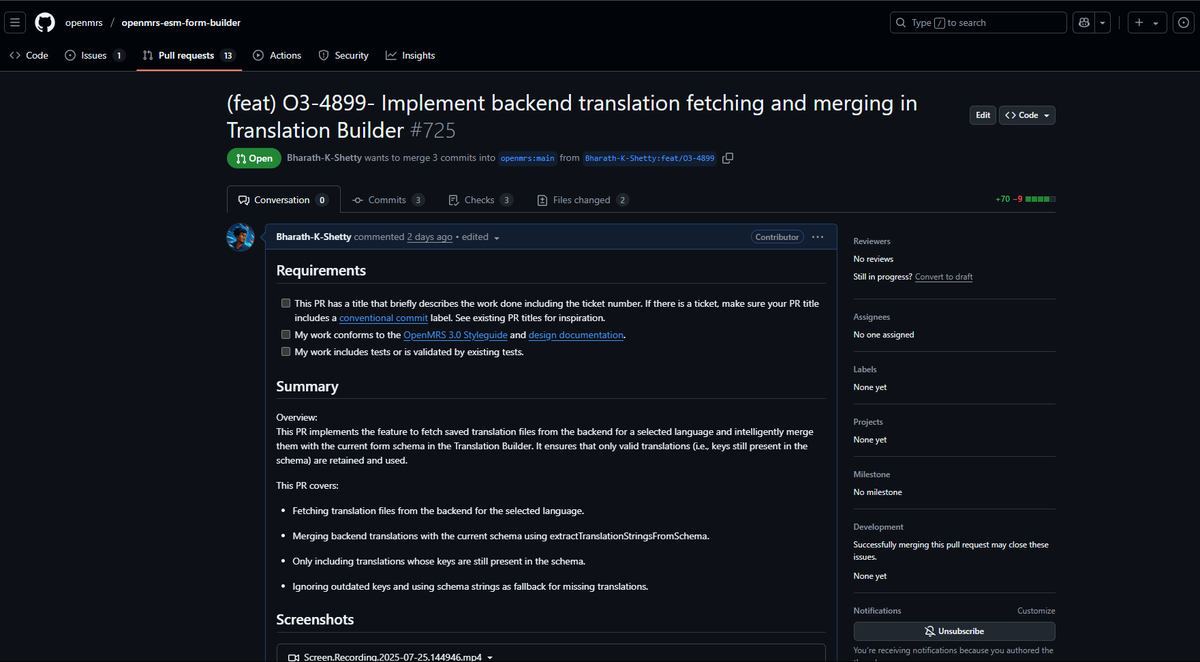Click the Unsubscribe button

(x=954, y=631)
